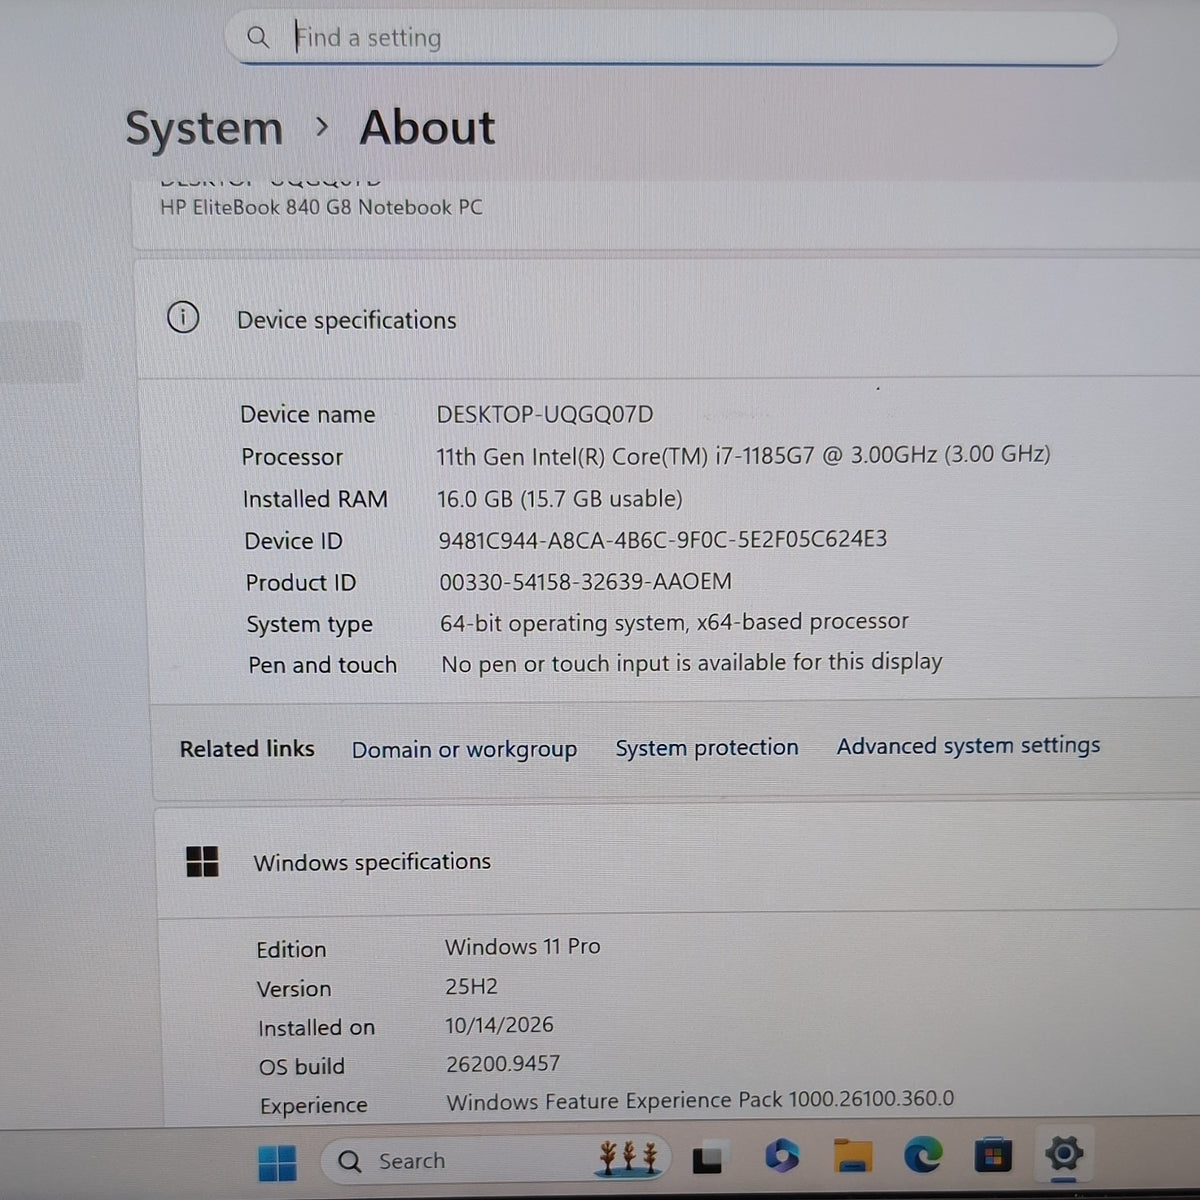Open the Start menu from the taskbar
This screenshot has height=1200, width=1200.
tap(277, 1162)
